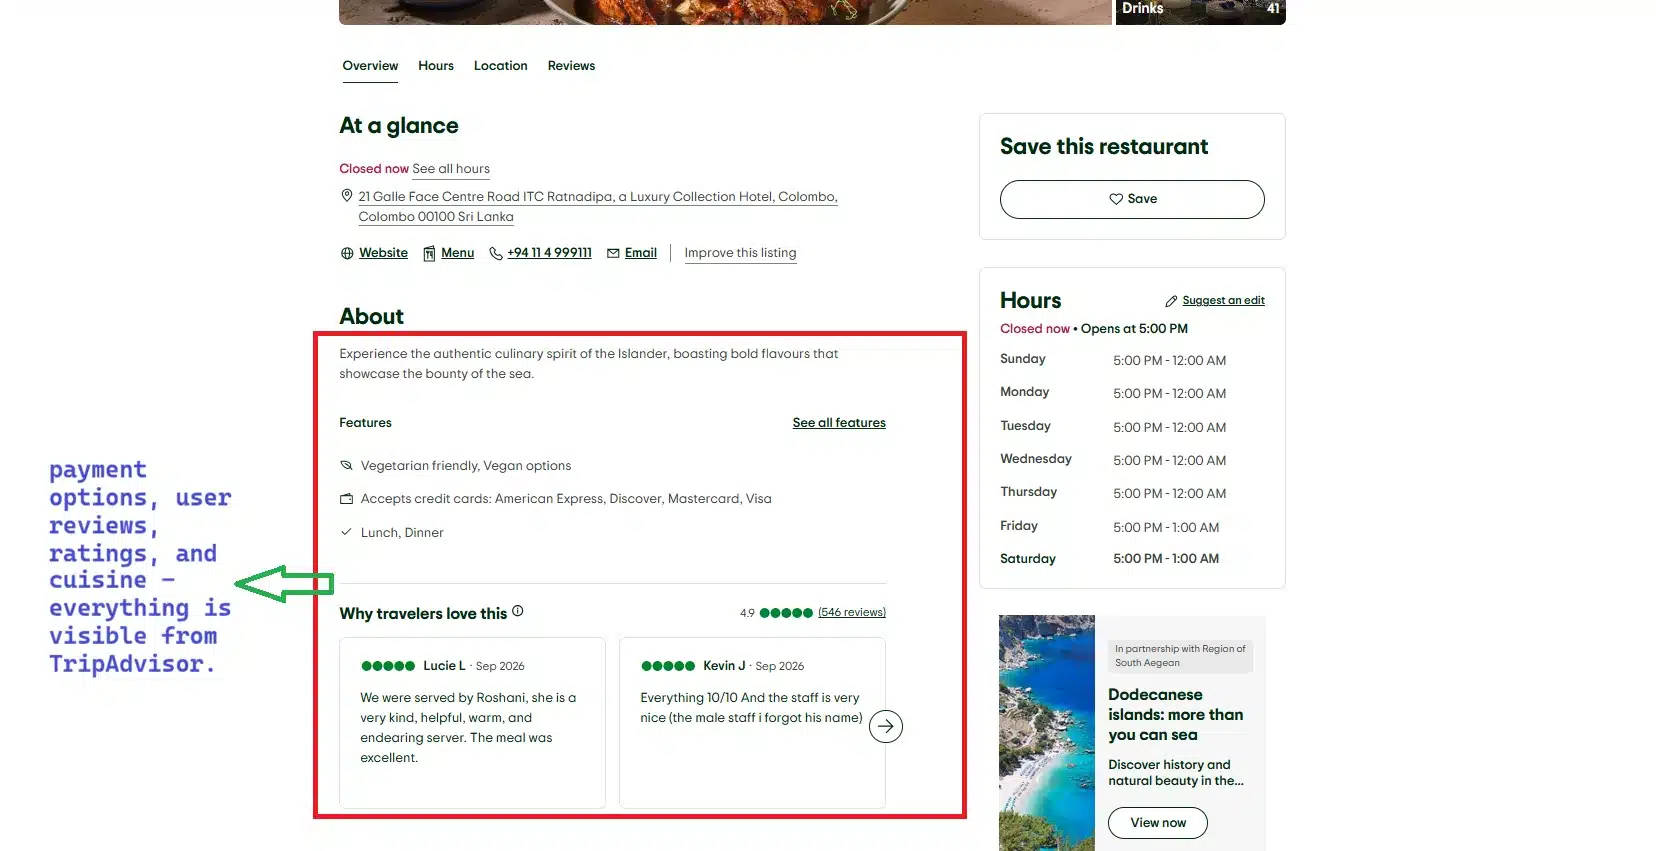Click the envelope icon next to Email
Screen dimensions: 1656x851
point(613,253)
